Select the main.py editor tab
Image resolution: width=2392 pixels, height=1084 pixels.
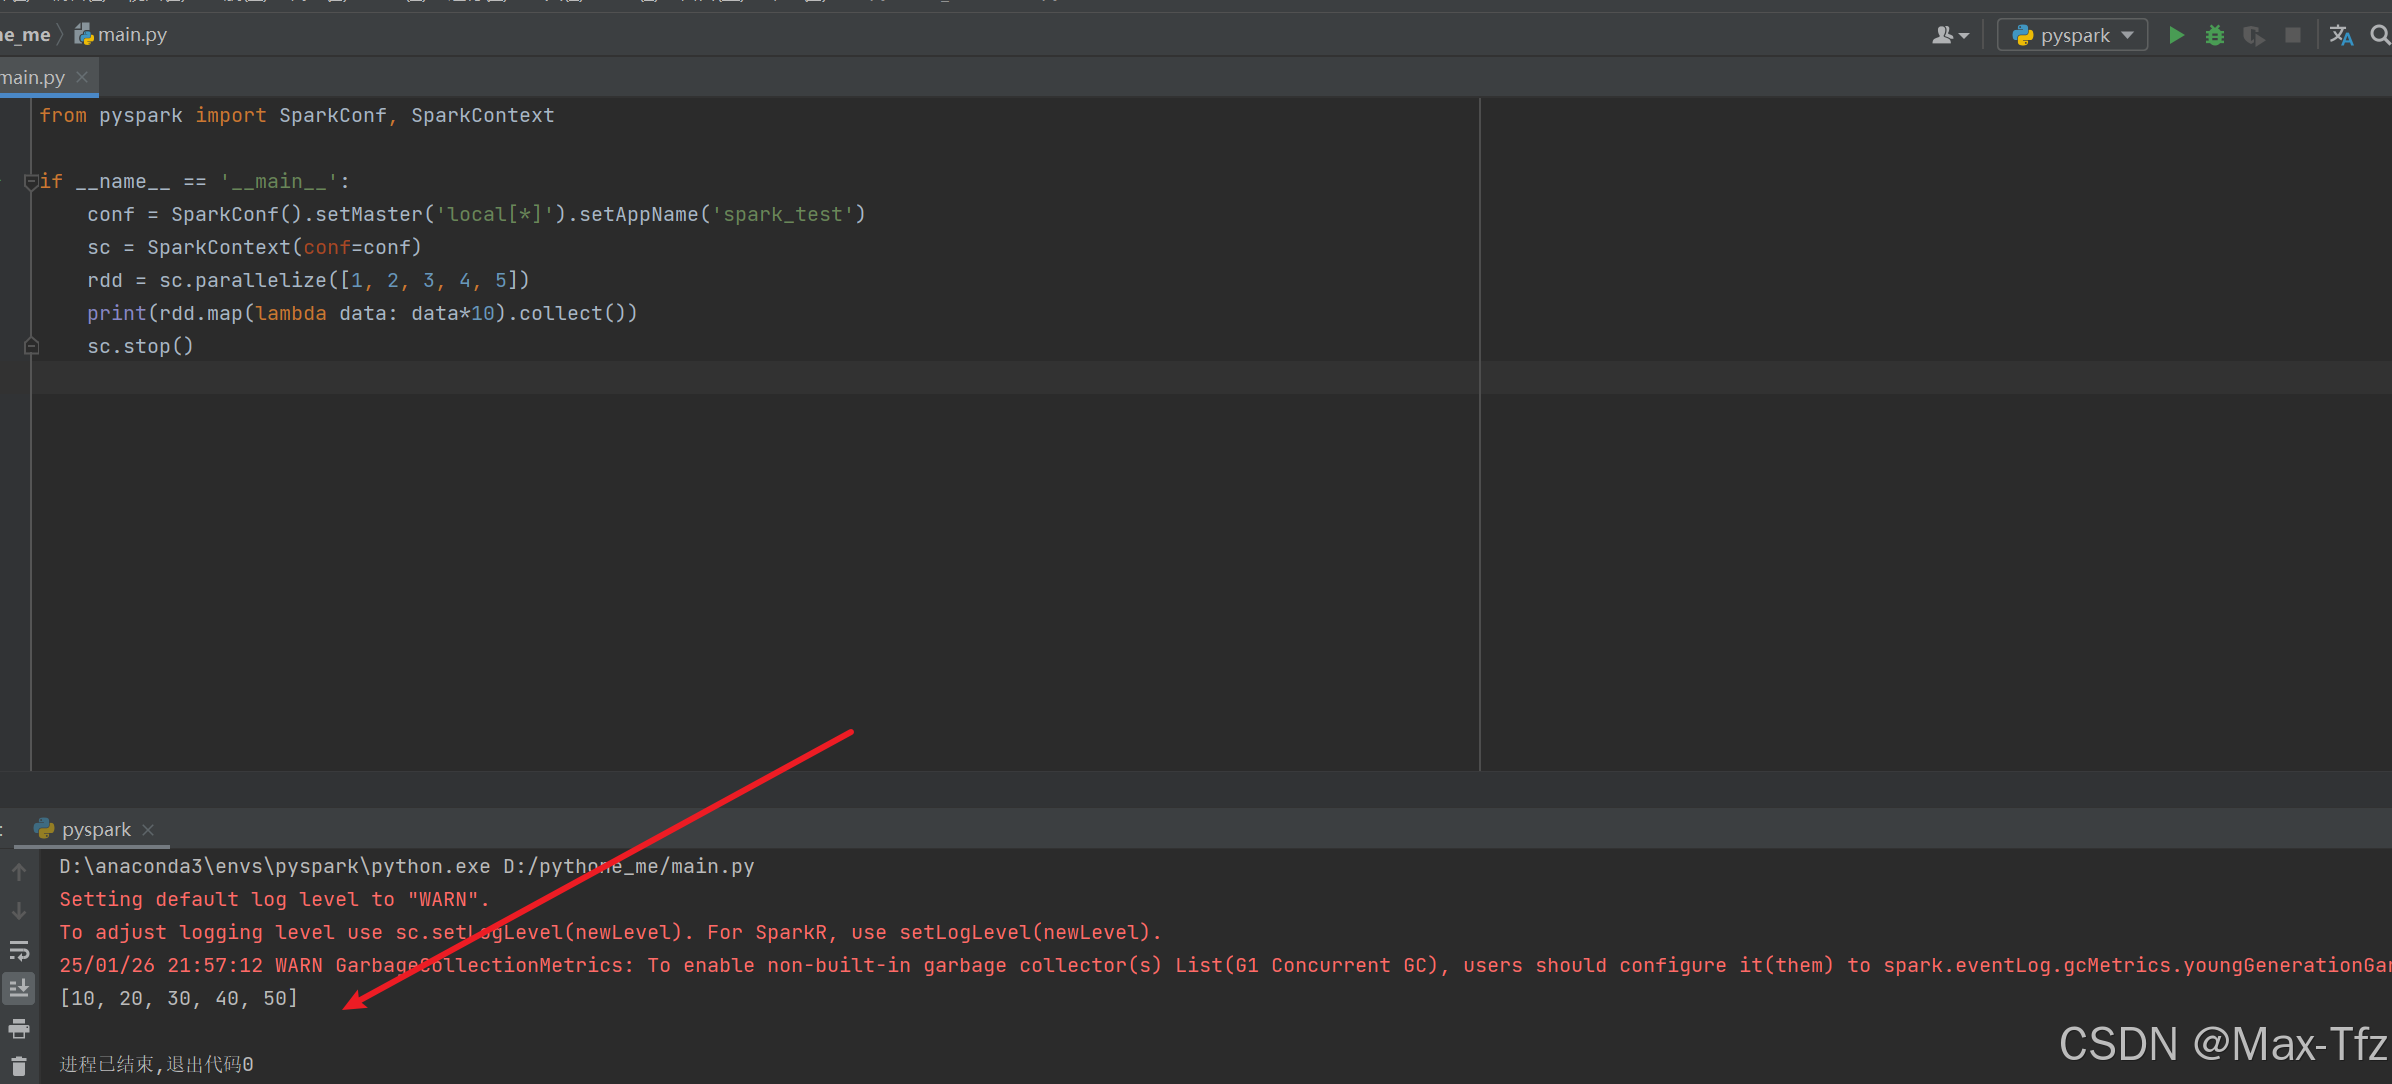click(x=32, y=77)
